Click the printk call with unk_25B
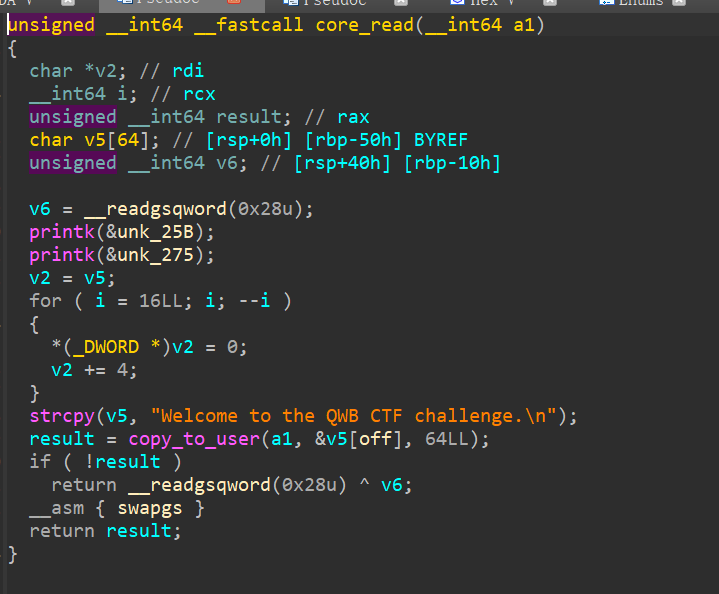 (x=62, y=232)
